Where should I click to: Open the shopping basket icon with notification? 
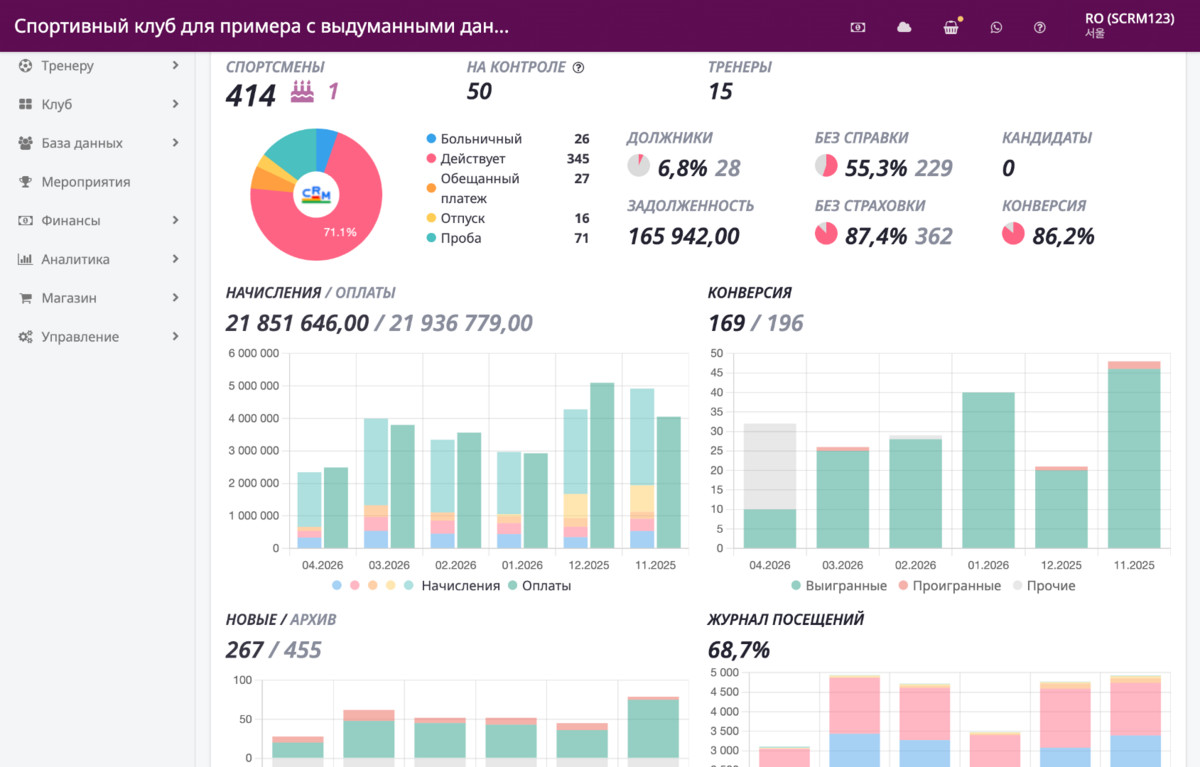point(951,27)
